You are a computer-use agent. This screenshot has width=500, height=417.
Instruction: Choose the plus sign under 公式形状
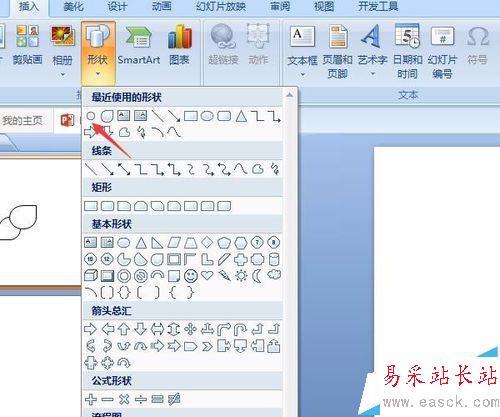click(x=91, y=399)
